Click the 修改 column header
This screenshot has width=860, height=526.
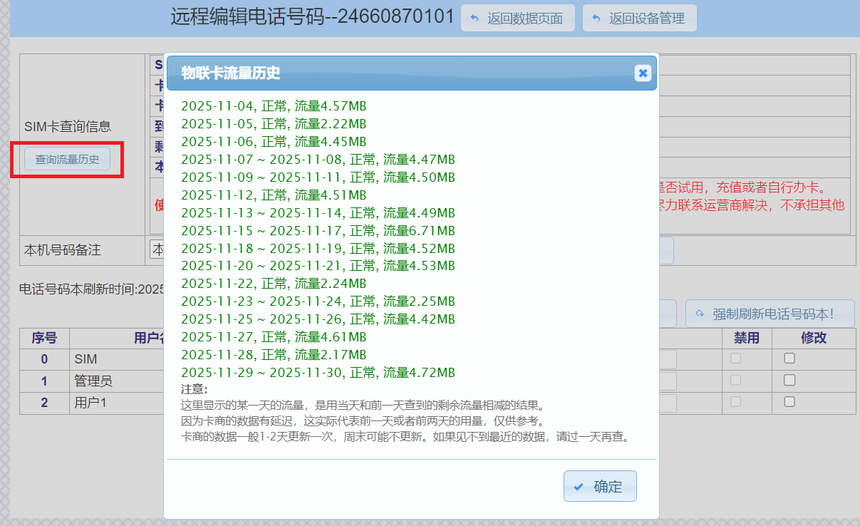(x=813, y=338)
